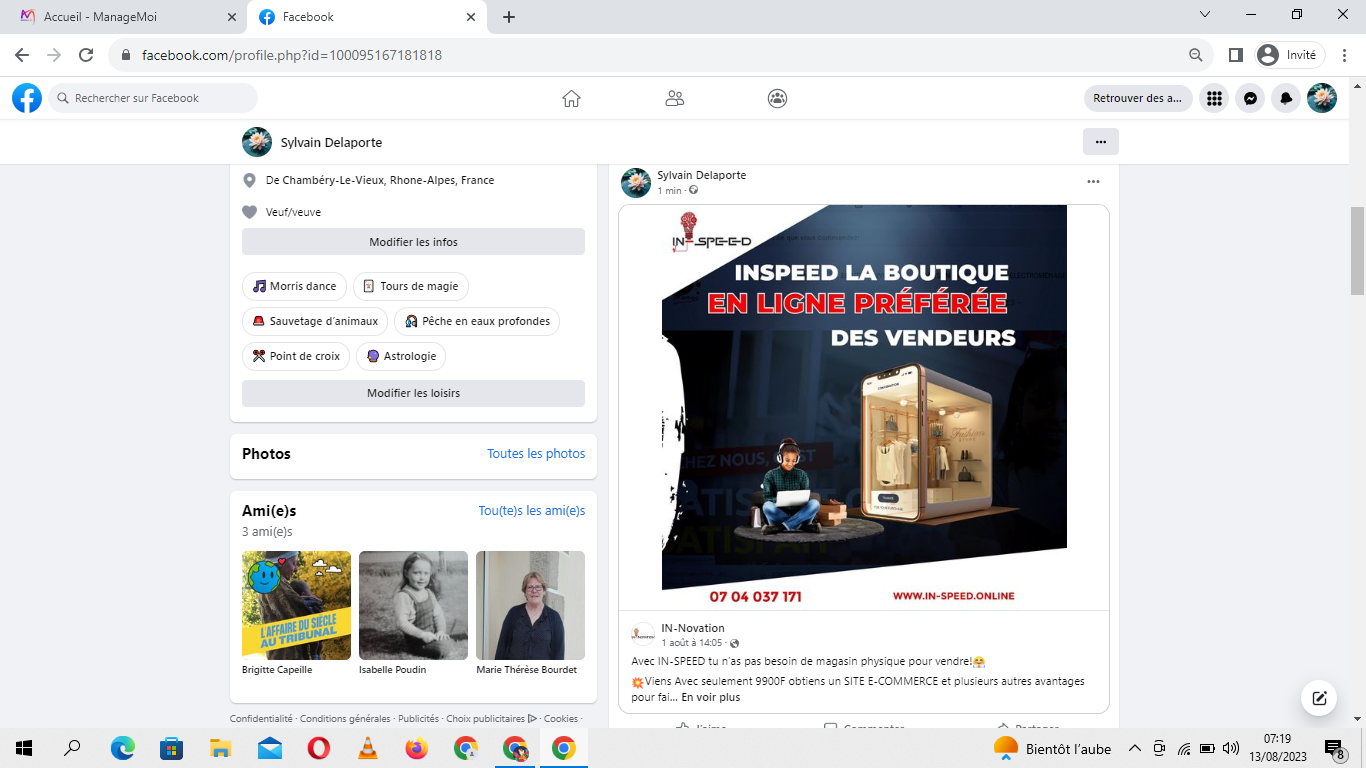Click the Modifier les infos button

(413, 242)
